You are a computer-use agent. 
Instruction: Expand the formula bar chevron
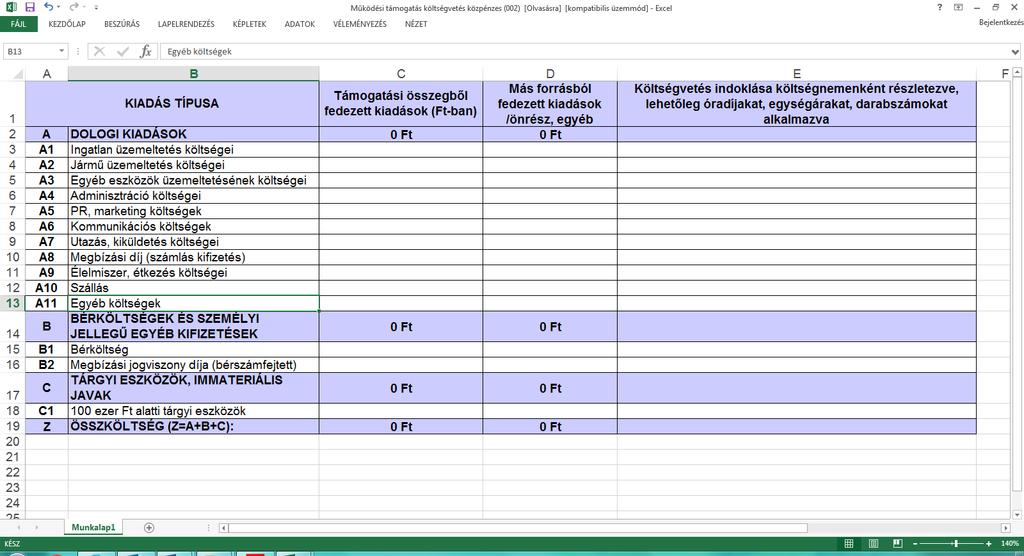tap(1016, 52)
